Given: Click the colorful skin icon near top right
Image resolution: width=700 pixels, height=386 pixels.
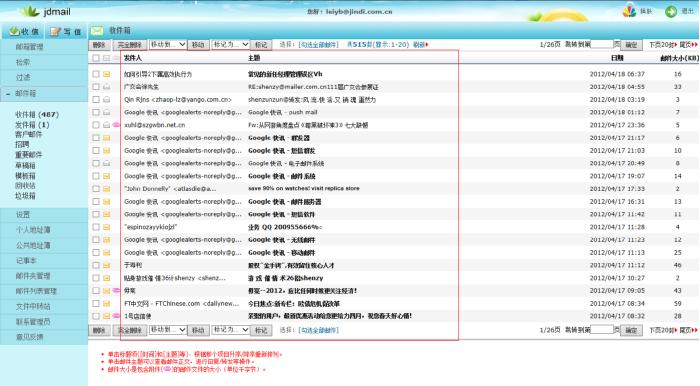Looking at the screenshot, I should (x=629, y=11).
